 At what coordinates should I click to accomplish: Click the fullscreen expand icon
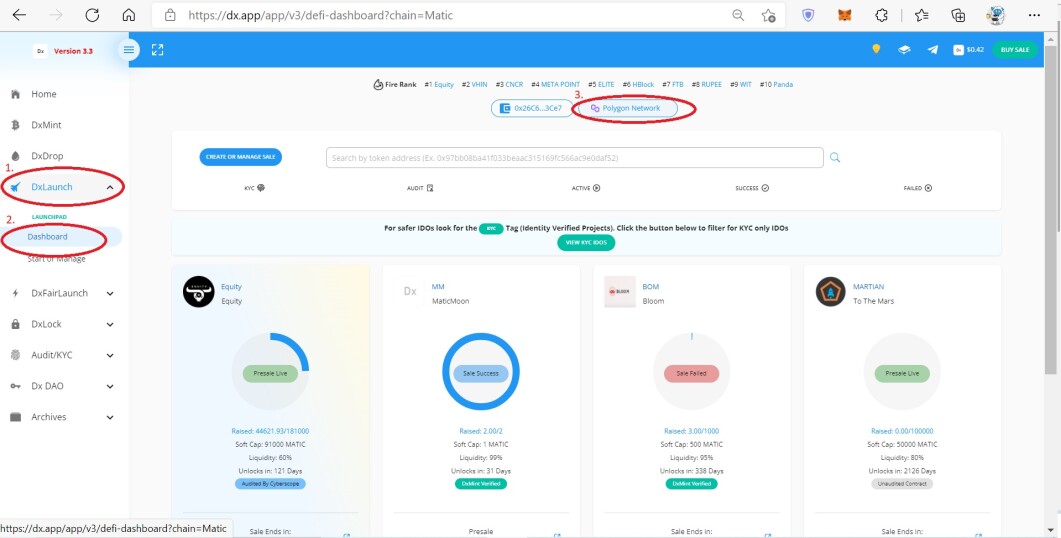click(x=158, y=49)
